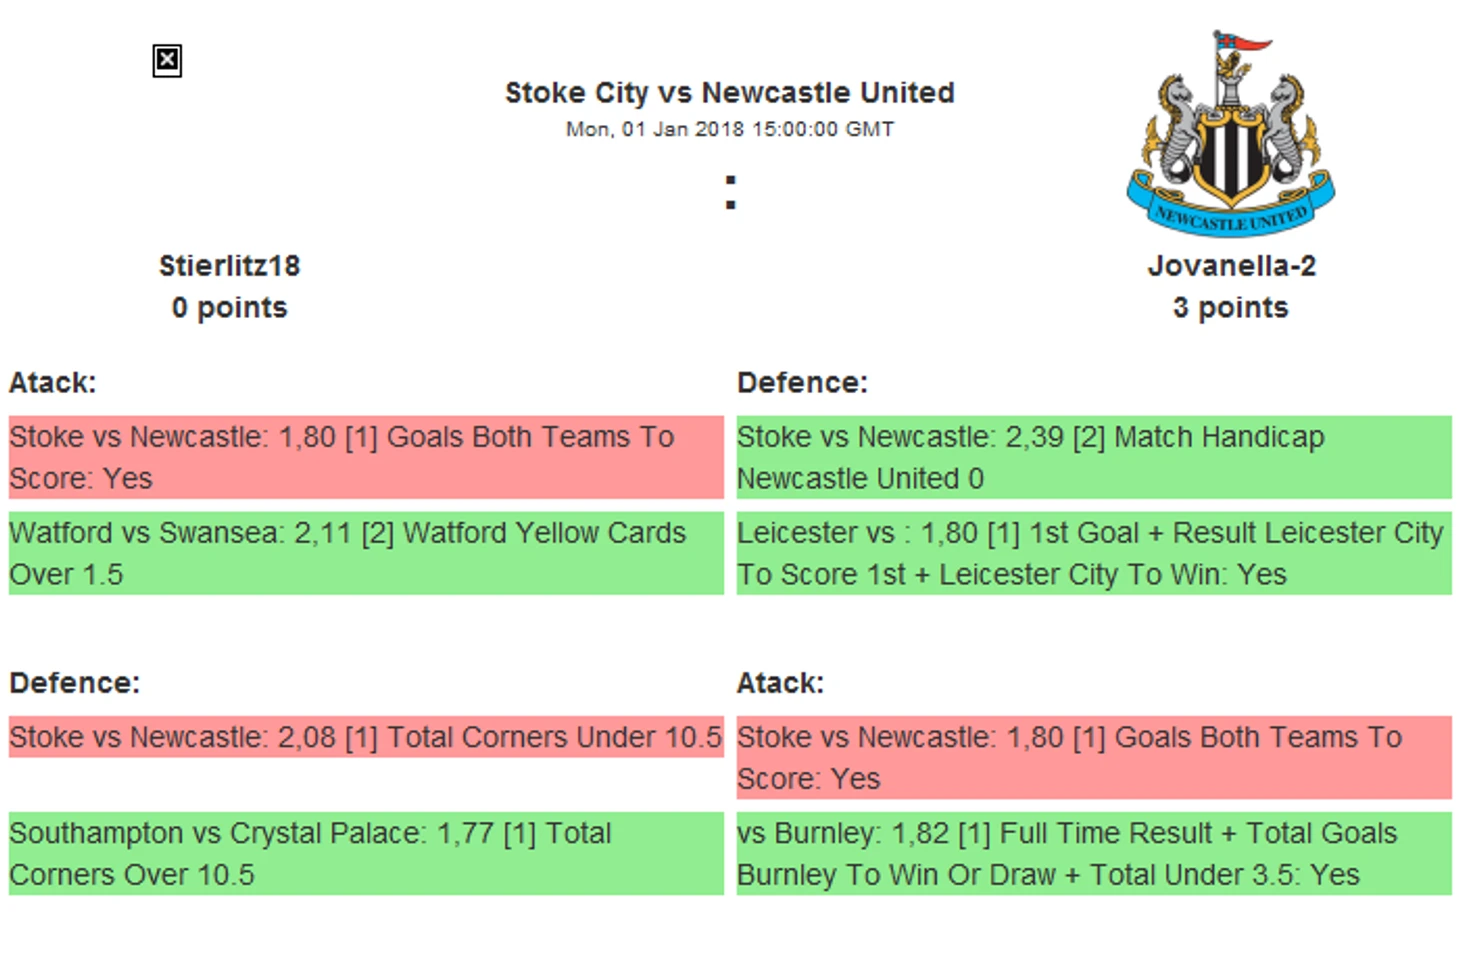Select the Leicester 1st Goal + Result bet
Screen dimensions: 1460x959
pos(1093,553)
